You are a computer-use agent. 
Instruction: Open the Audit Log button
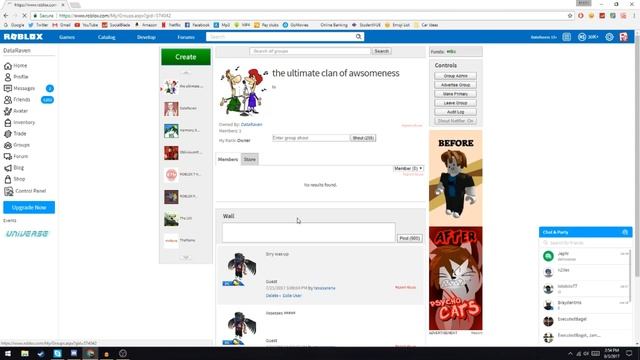[x=456, y=112]
